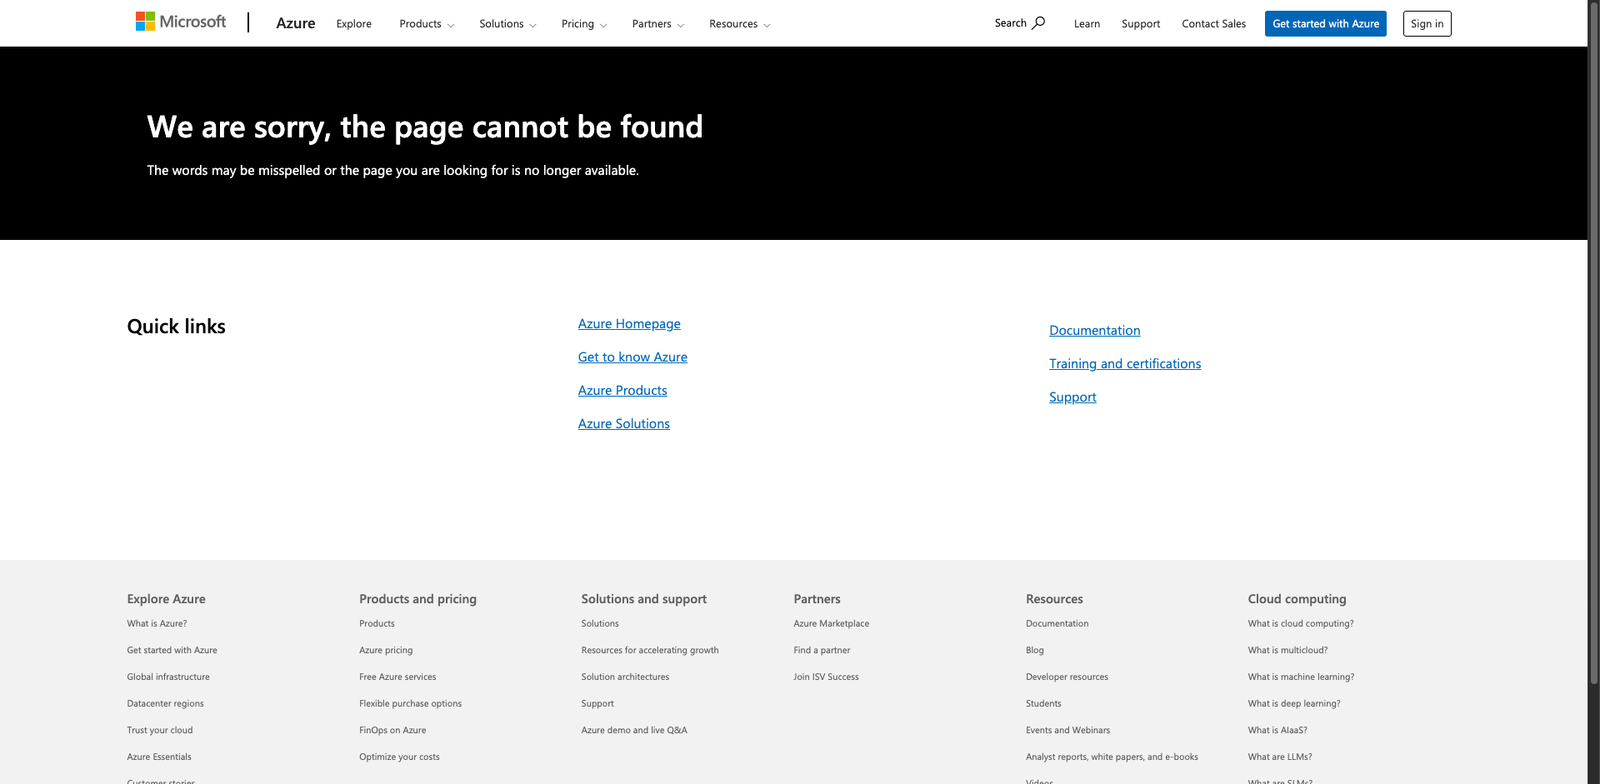The width and height of the screenshot is (1600, 784).
Task: Open footer link Global infrastructure
Action: tap(168, 677)
